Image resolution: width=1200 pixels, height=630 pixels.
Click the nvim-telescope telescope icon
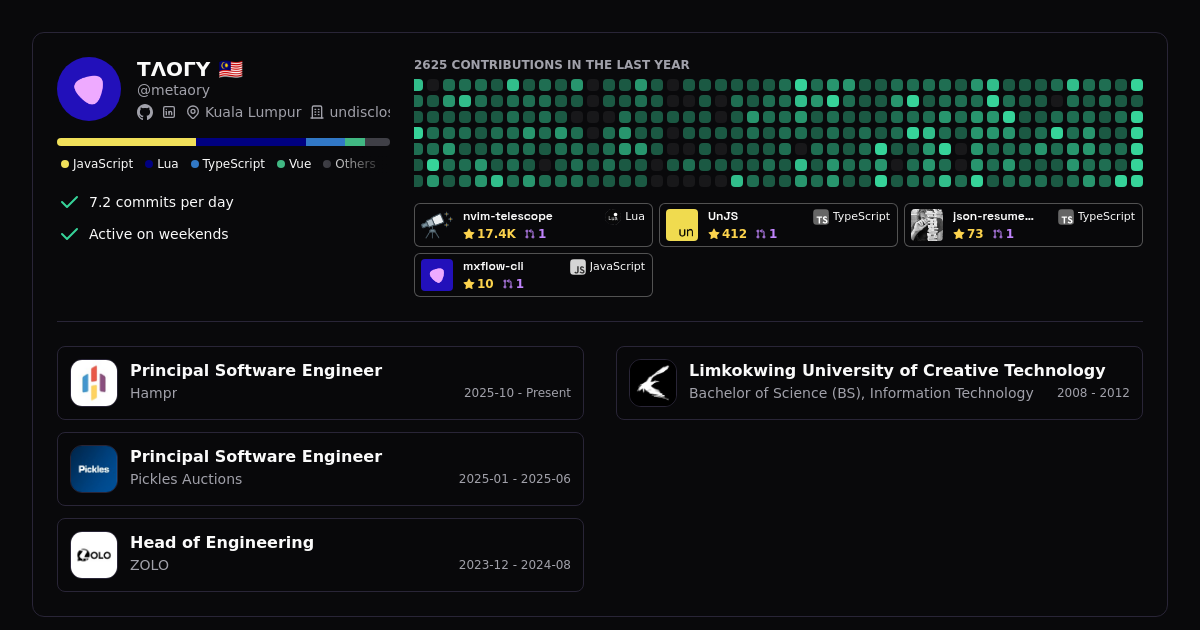click(437, 225)
